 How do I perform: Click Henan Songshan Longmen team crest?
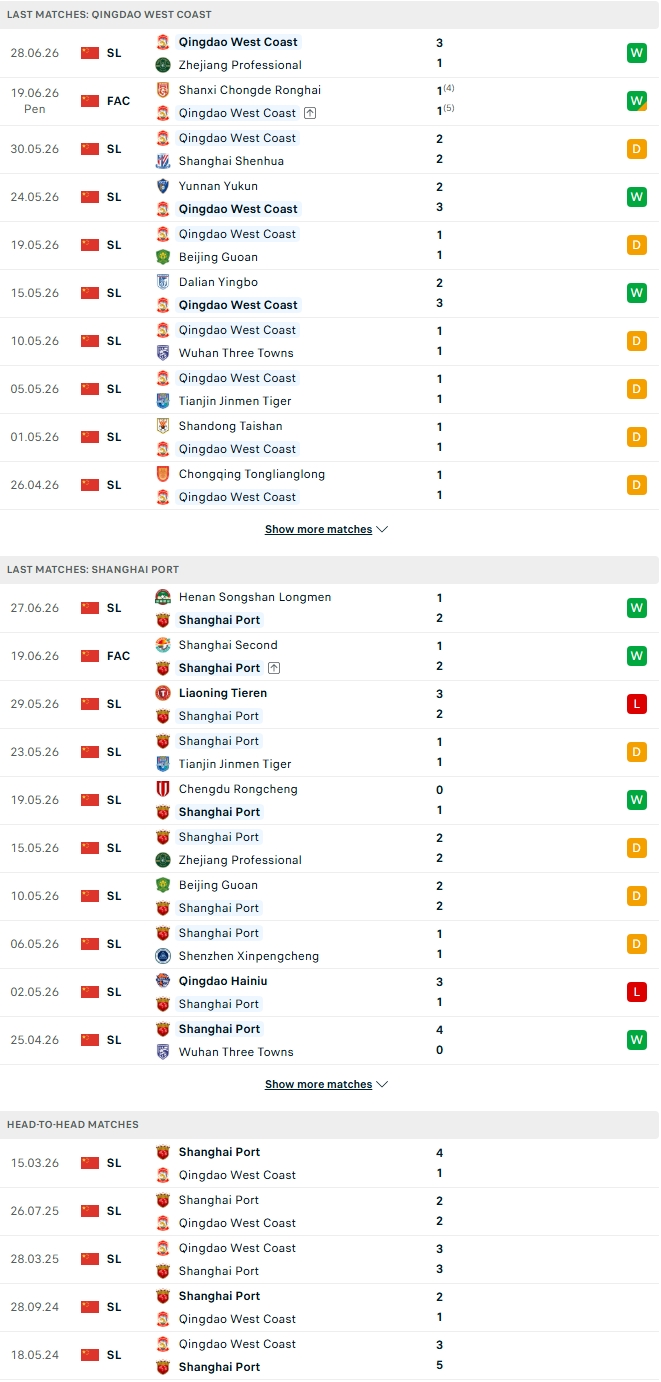tap(163, 597)
